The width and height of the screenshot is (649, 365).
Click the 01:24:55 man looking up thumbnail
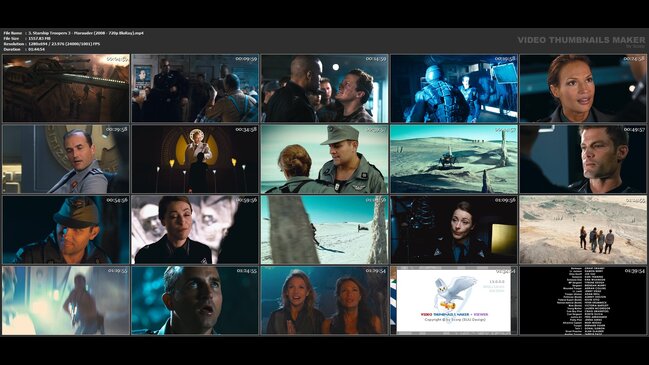coord(195,300)
